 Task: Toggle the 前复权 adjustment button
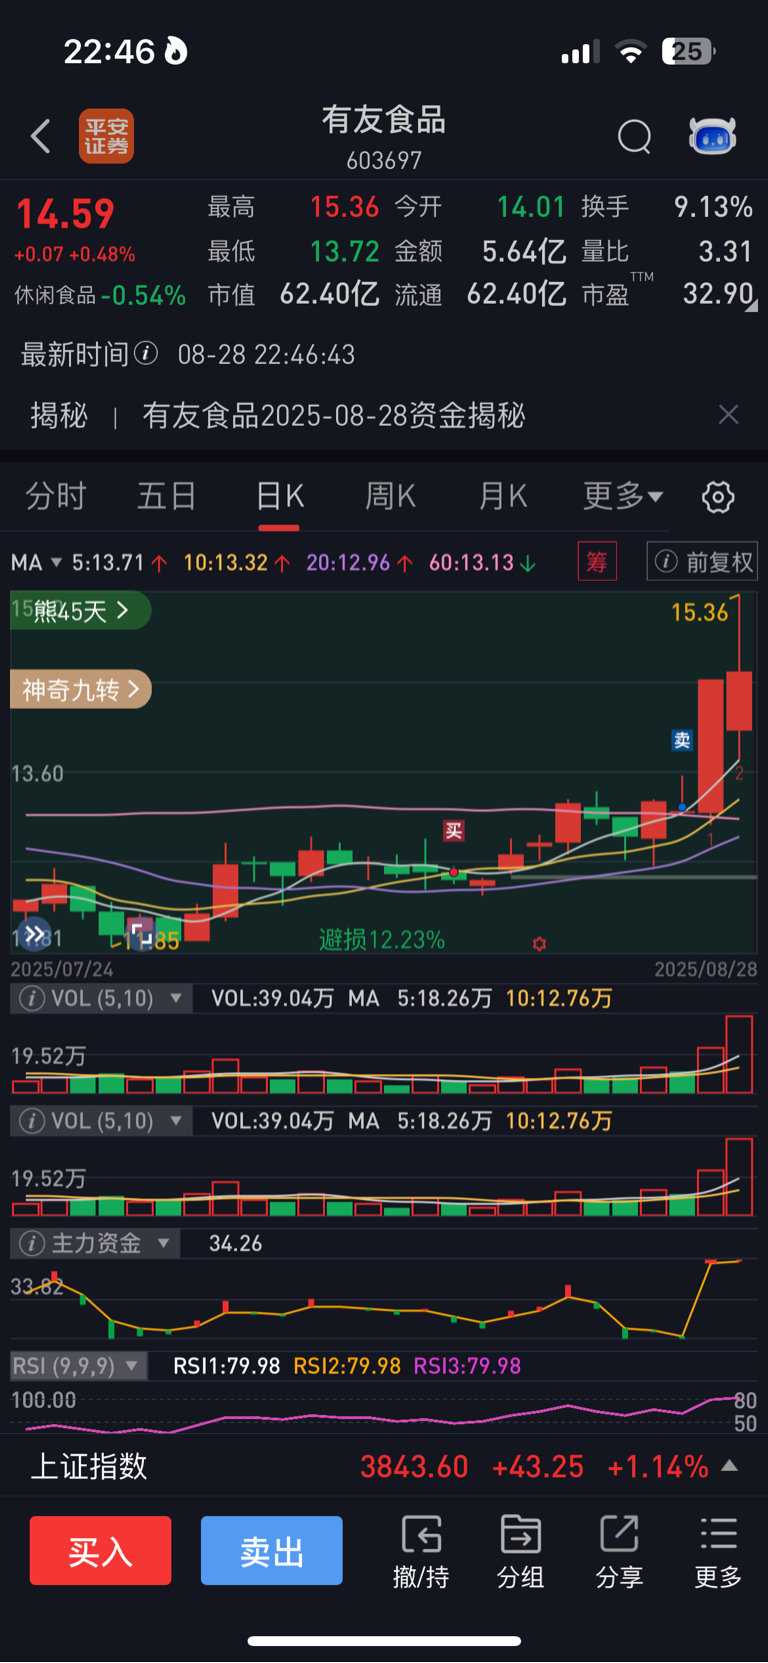pos(702,562)
